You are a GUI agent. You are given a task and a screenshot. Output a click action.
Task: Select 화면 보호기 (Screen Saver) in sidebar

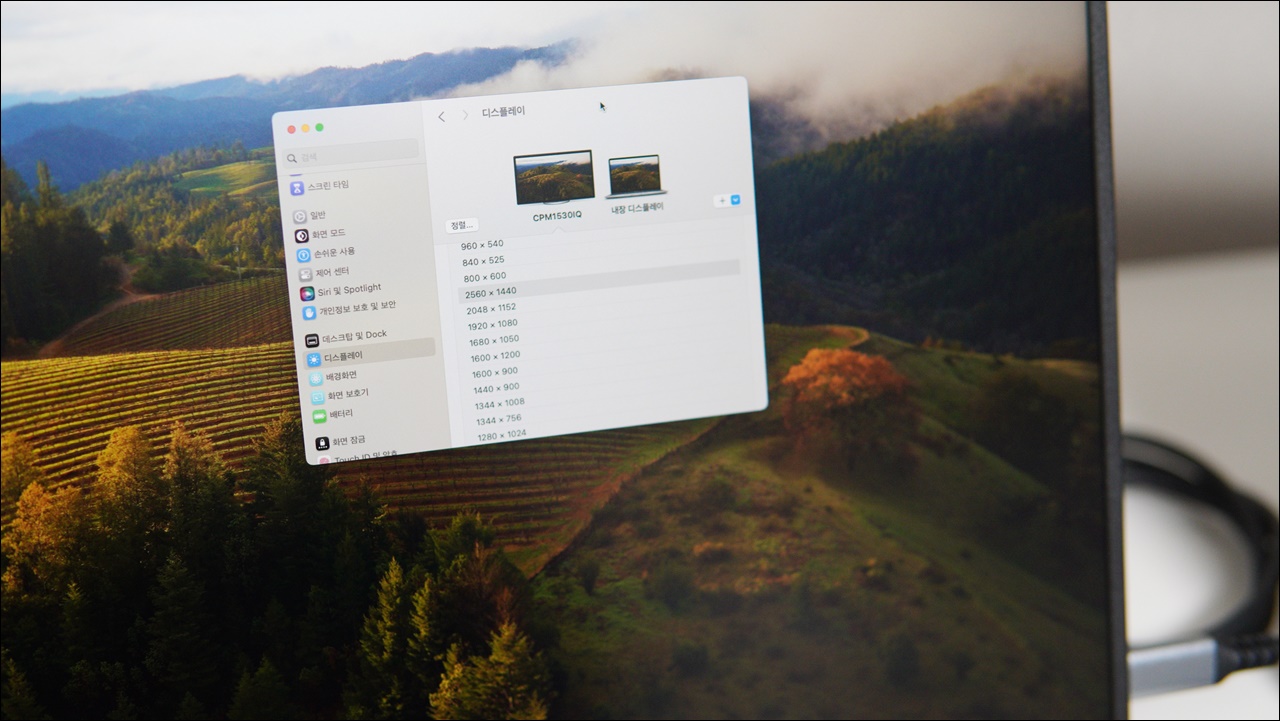click(x=317, y=397)
